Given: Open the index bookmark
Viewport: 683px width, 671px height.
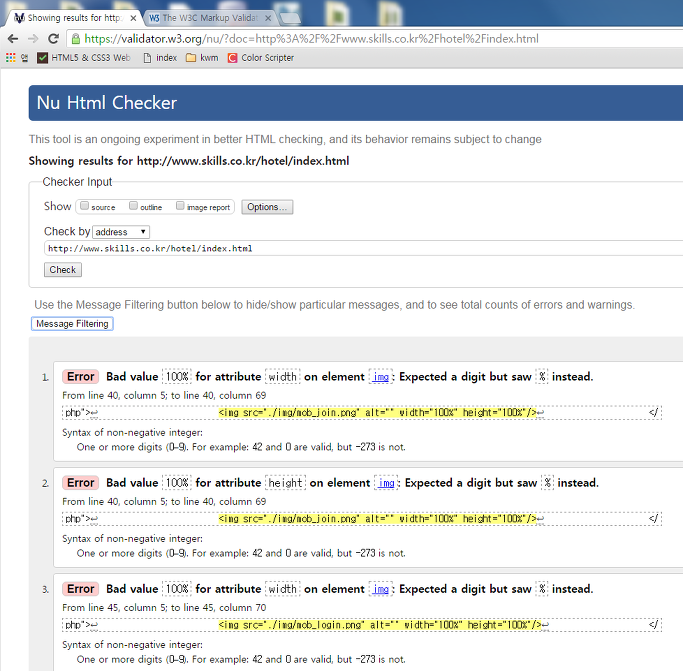Looking at the screenshot, I should pyautogui.click(x=160, y=58).
